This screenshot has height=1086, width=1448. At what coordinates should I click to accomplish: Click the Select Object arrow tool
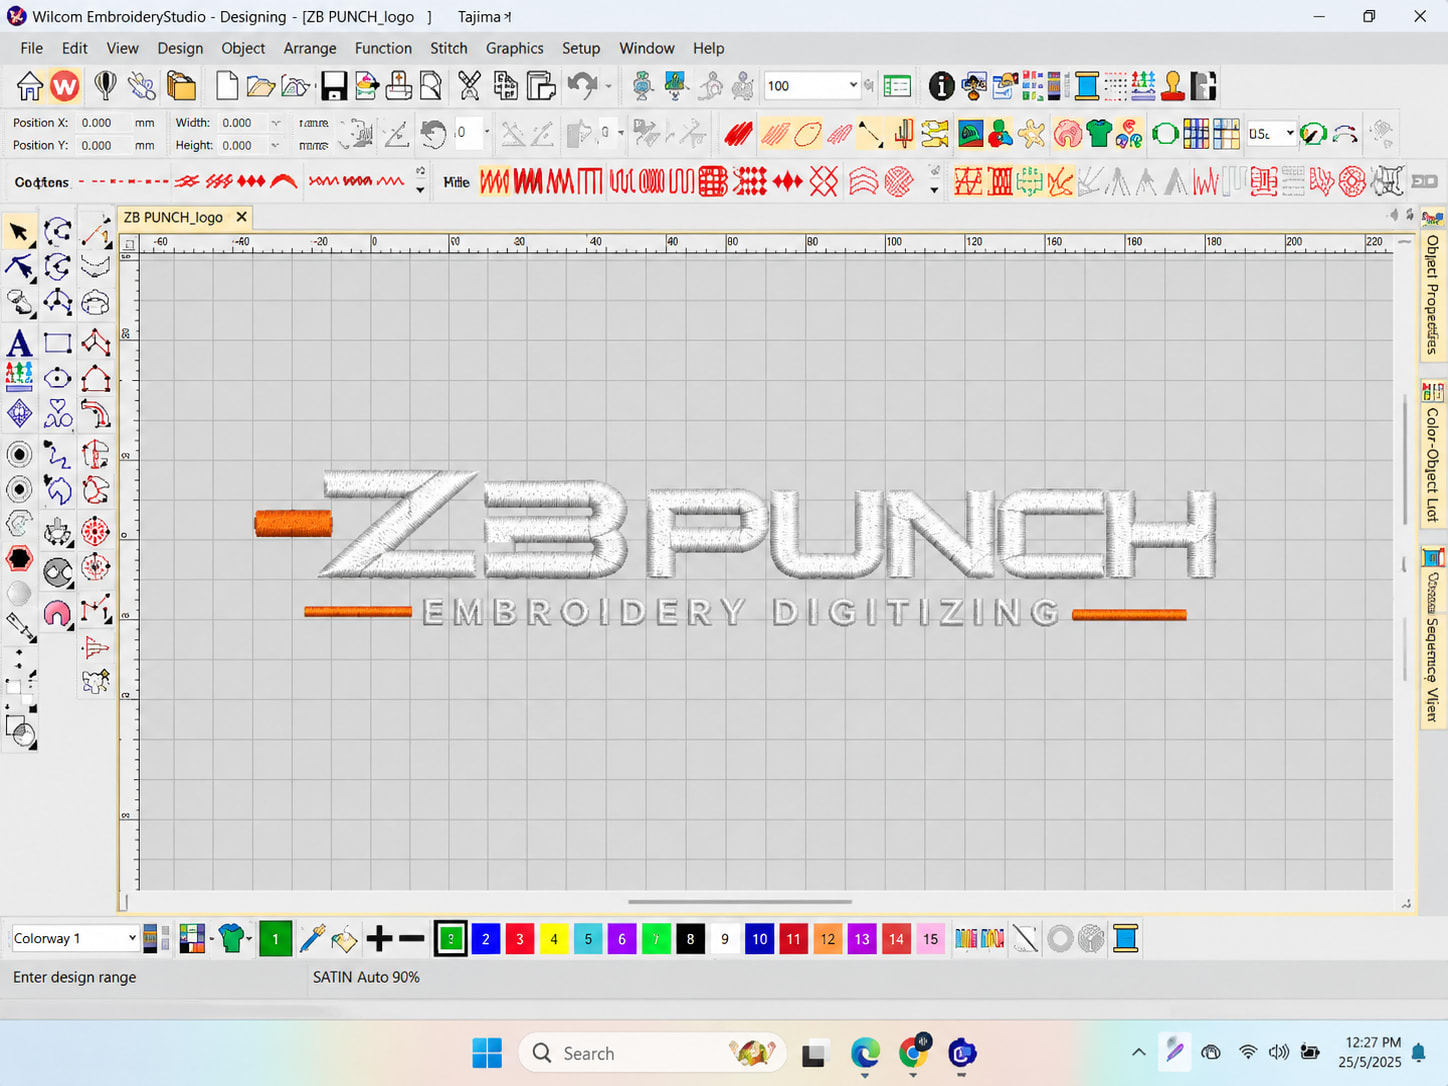[x=19, y=232]
